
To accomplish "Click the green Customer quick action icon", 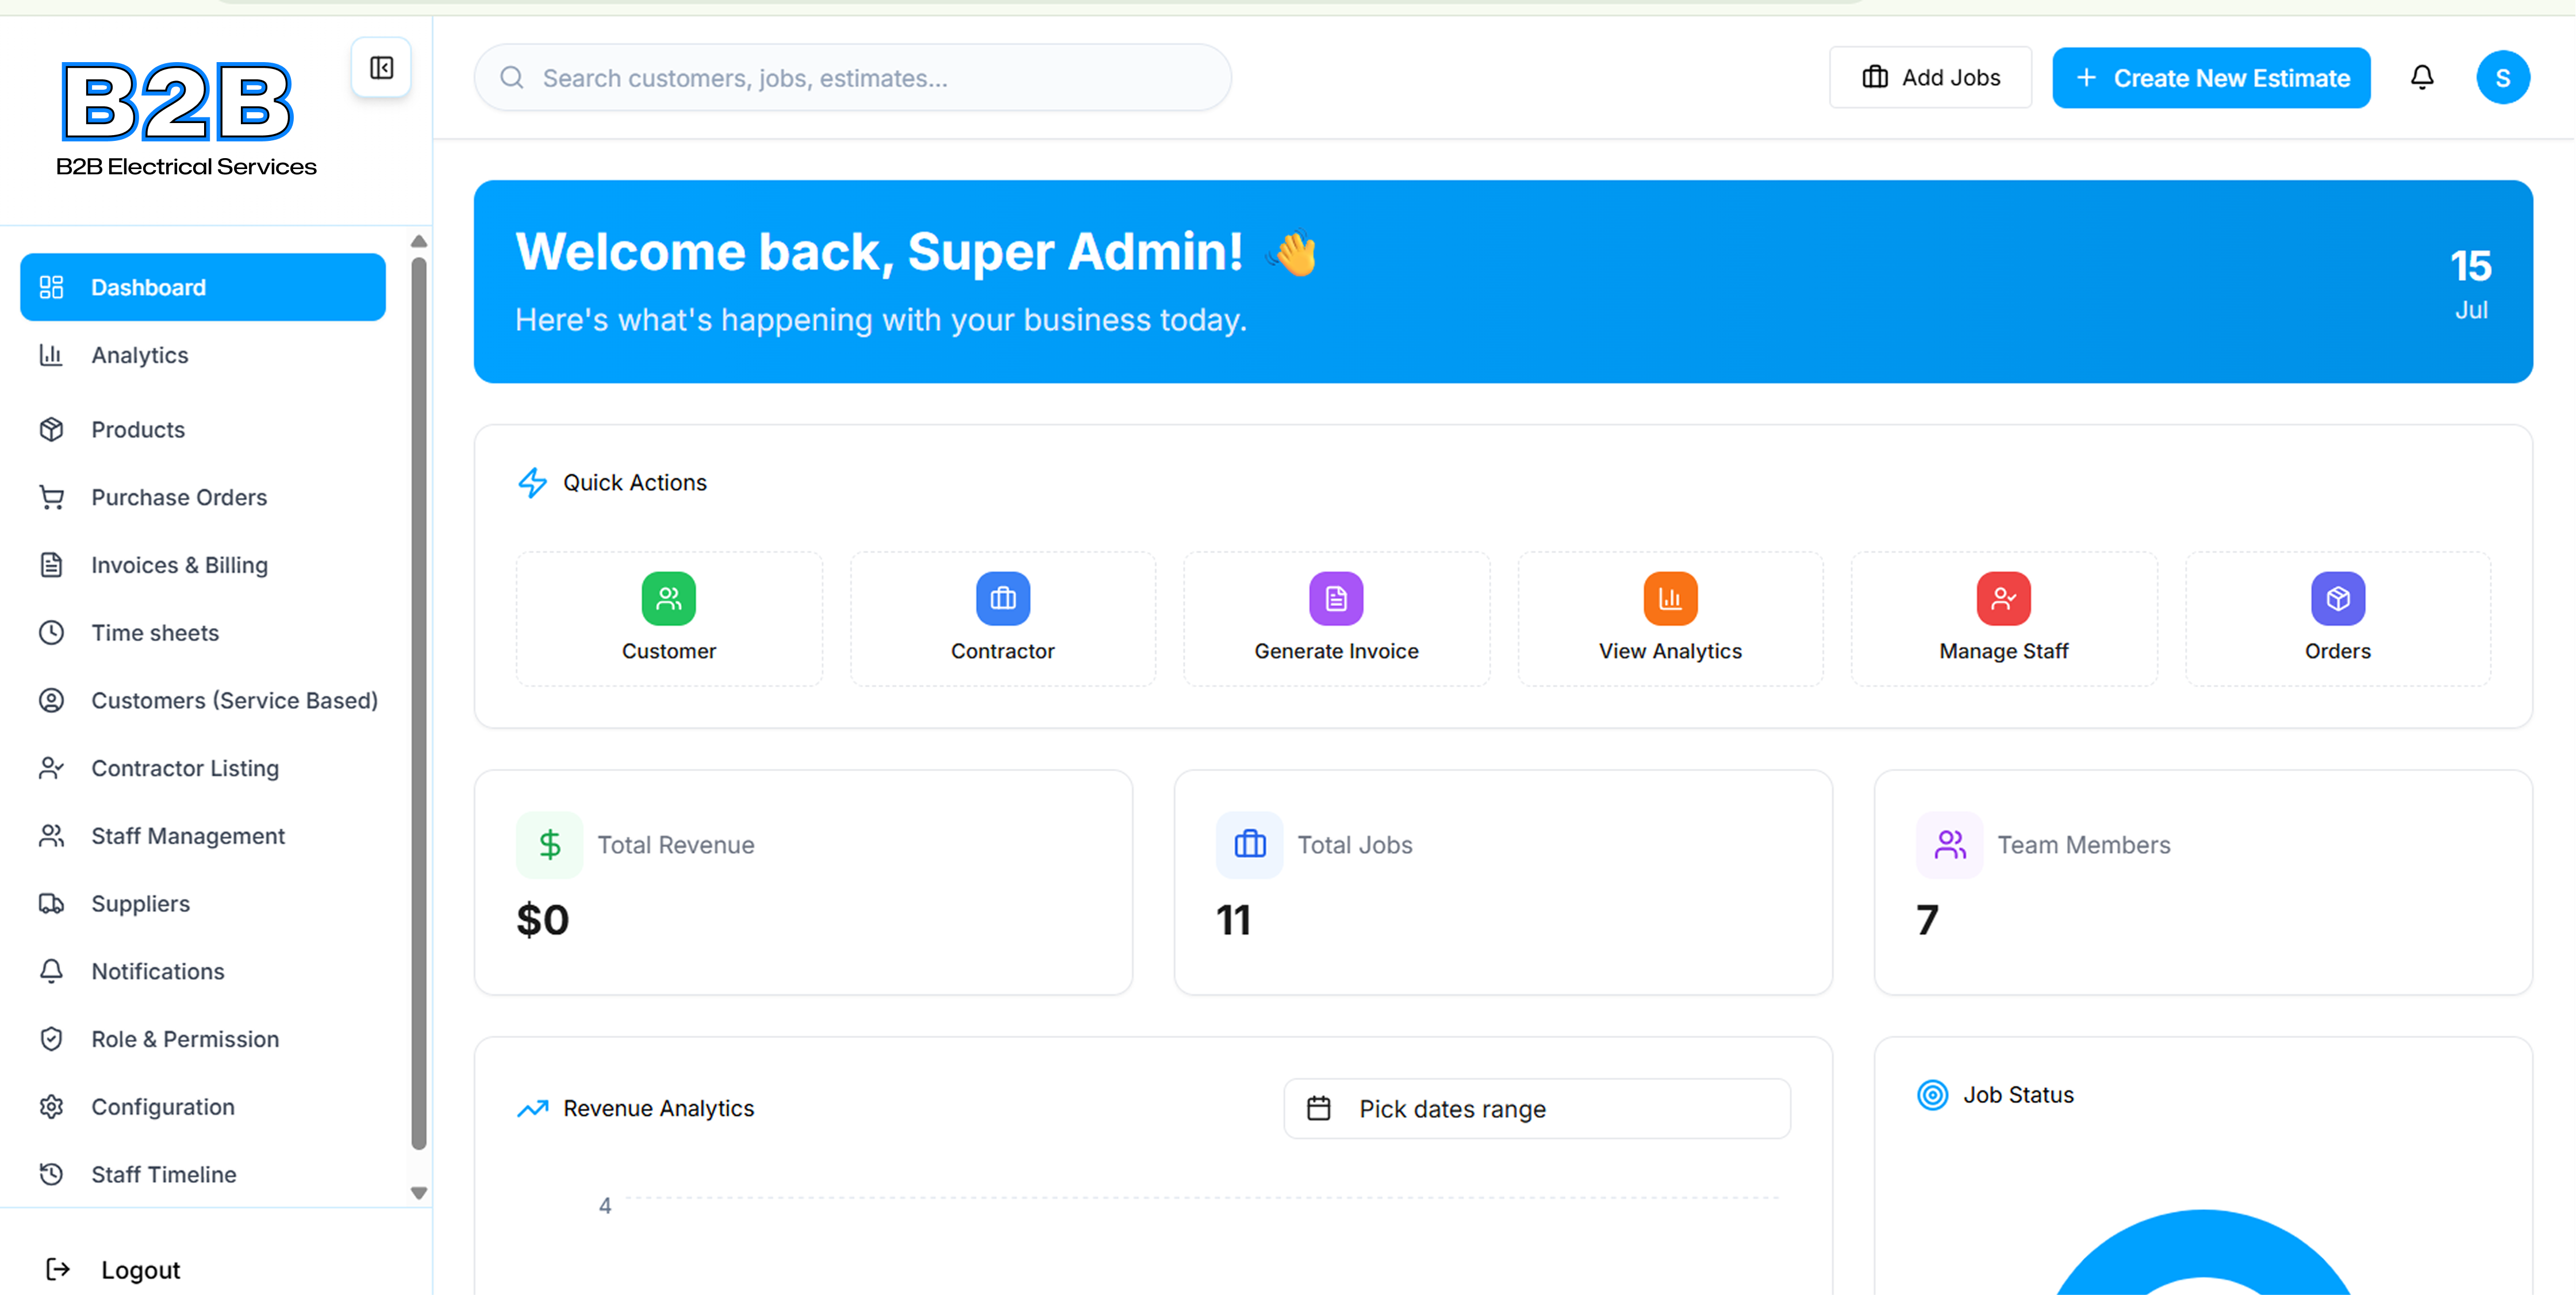I will [x=668, y=598].
